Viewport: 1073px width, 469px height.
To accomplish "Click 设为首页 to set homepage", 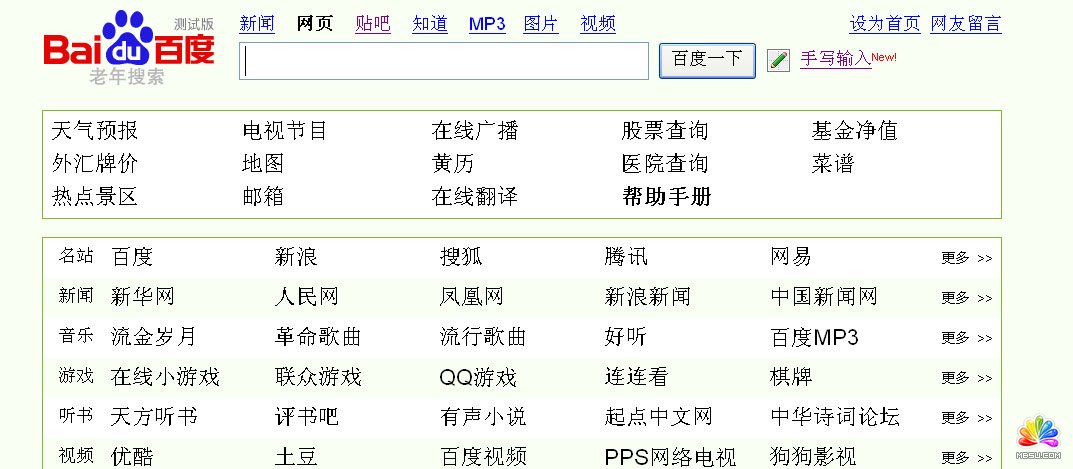I will (884, 24).
